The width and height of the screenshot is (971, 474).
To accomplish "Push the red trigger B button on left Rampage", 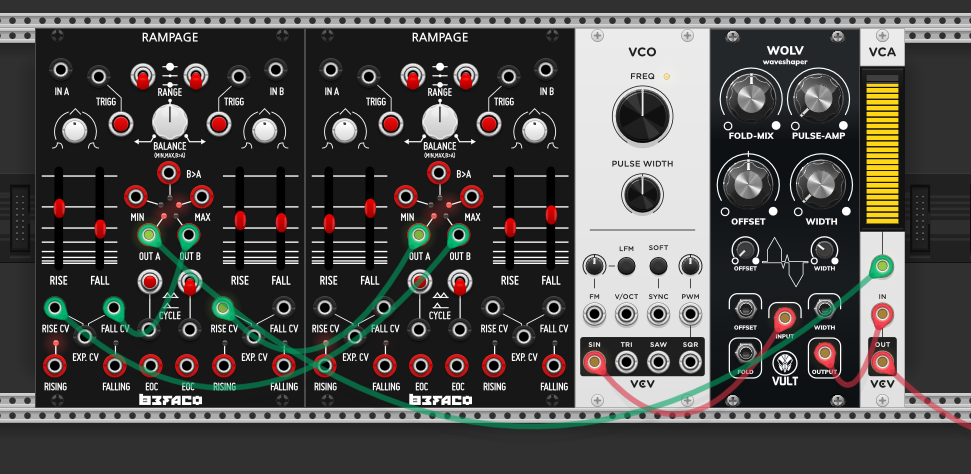I will pyautogui.click(x=219, y=124).
